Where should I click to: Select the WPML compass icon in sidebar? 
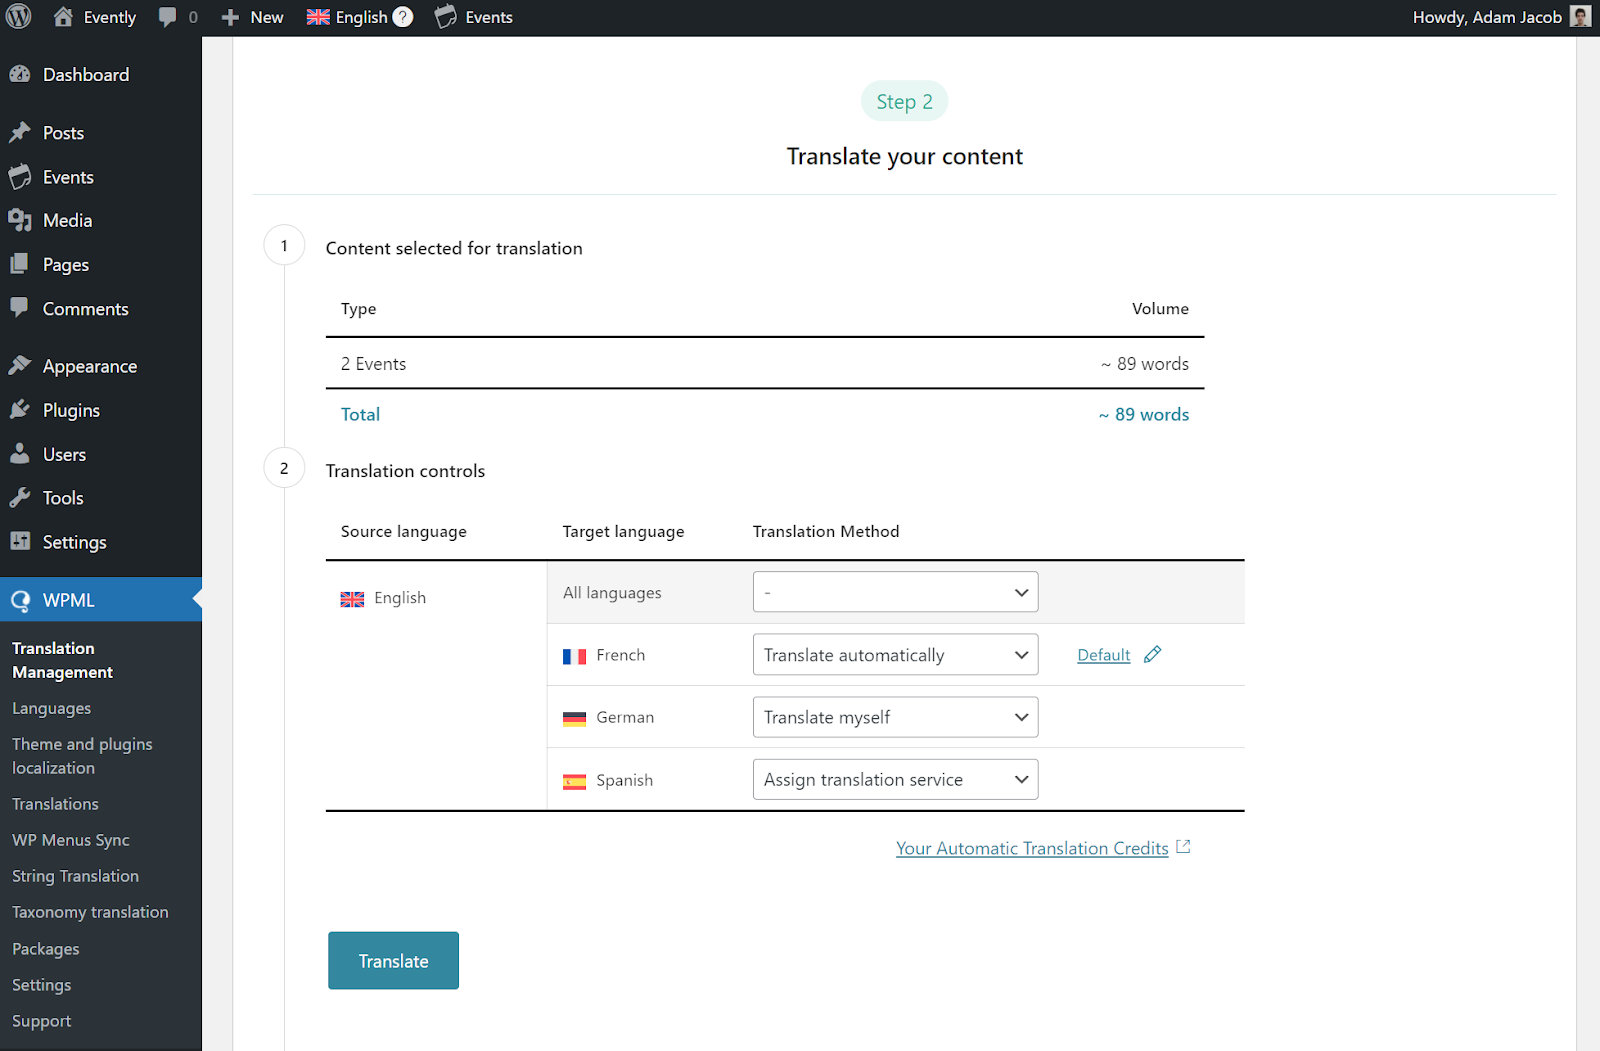[20, 600]
